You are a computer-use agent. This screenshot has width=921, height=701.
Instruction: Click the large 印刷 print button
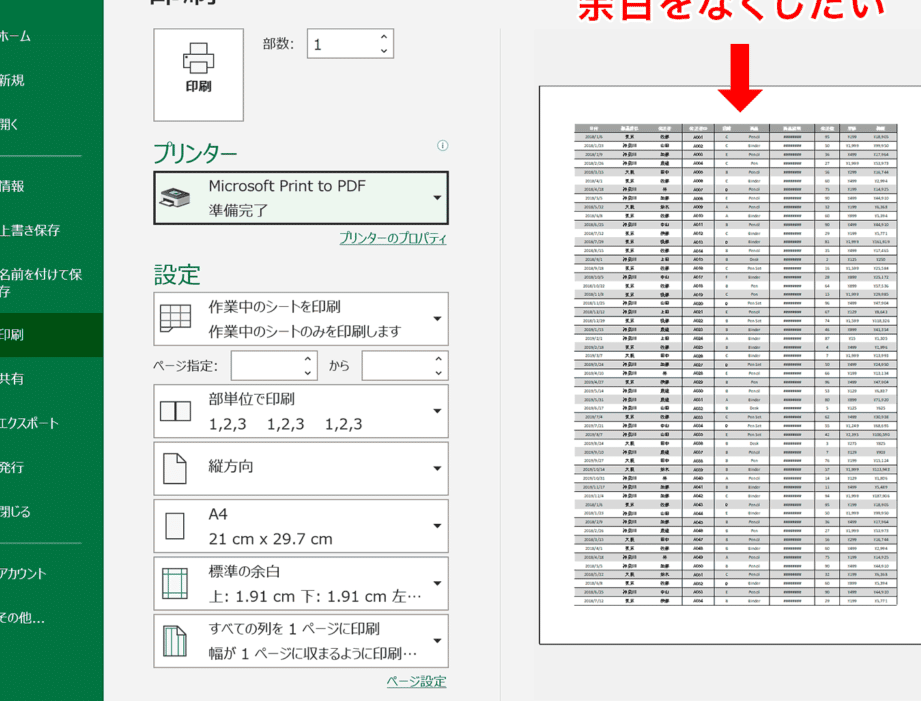tap(198, 74)
